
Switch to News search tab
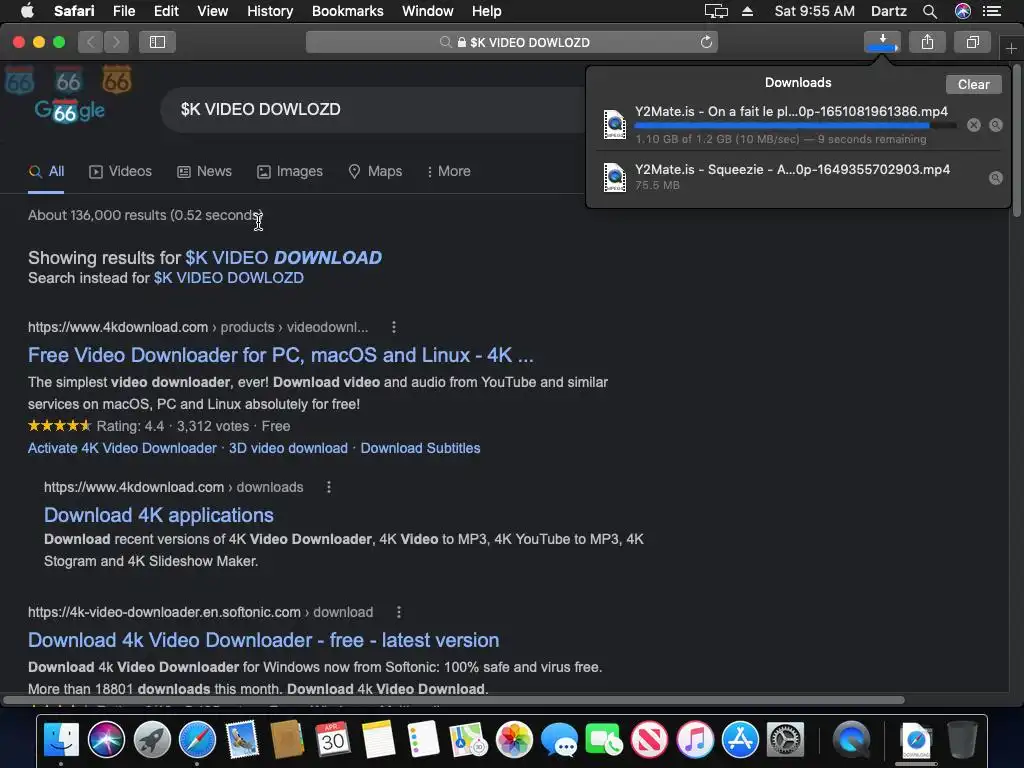point(204,172)
